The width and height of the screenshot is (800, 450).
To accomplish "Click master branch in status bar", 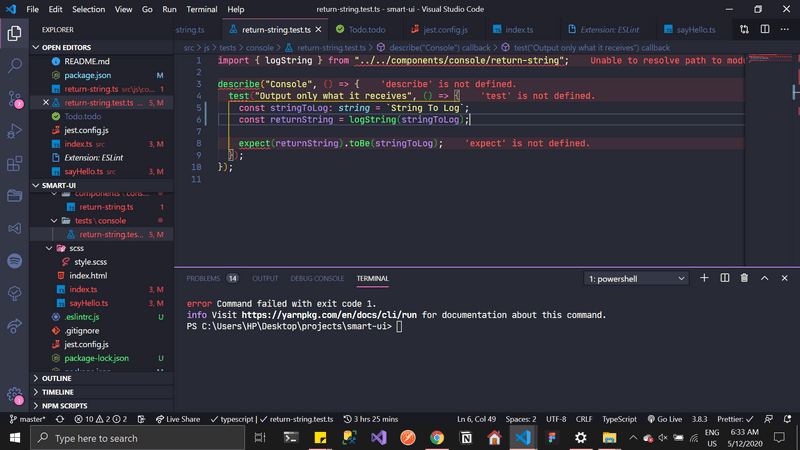I will tap(28, 419).
